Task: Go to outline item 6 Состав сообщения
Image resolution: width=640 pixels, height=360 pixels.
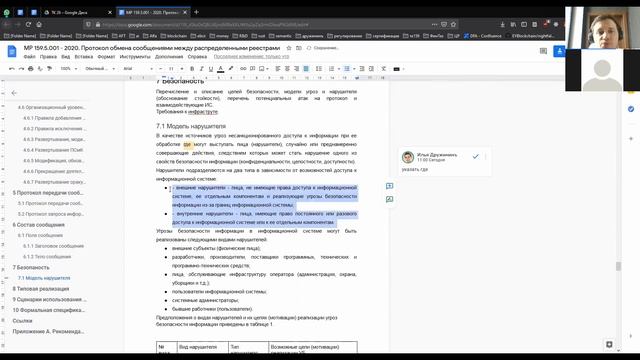Action: point(38,225)
